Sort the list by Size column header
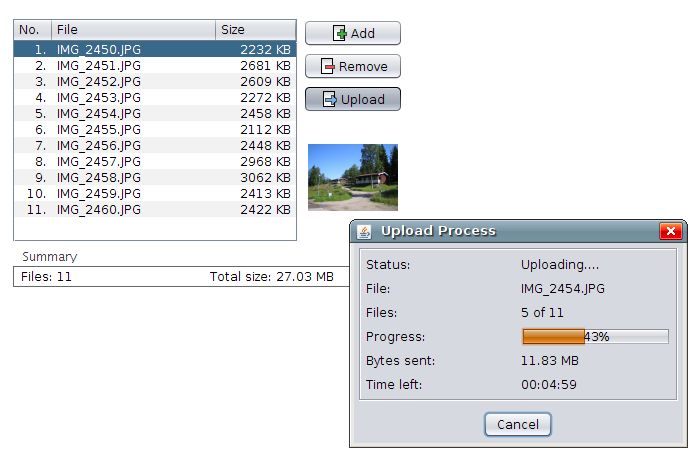695x458 pixels. (255, 30)
